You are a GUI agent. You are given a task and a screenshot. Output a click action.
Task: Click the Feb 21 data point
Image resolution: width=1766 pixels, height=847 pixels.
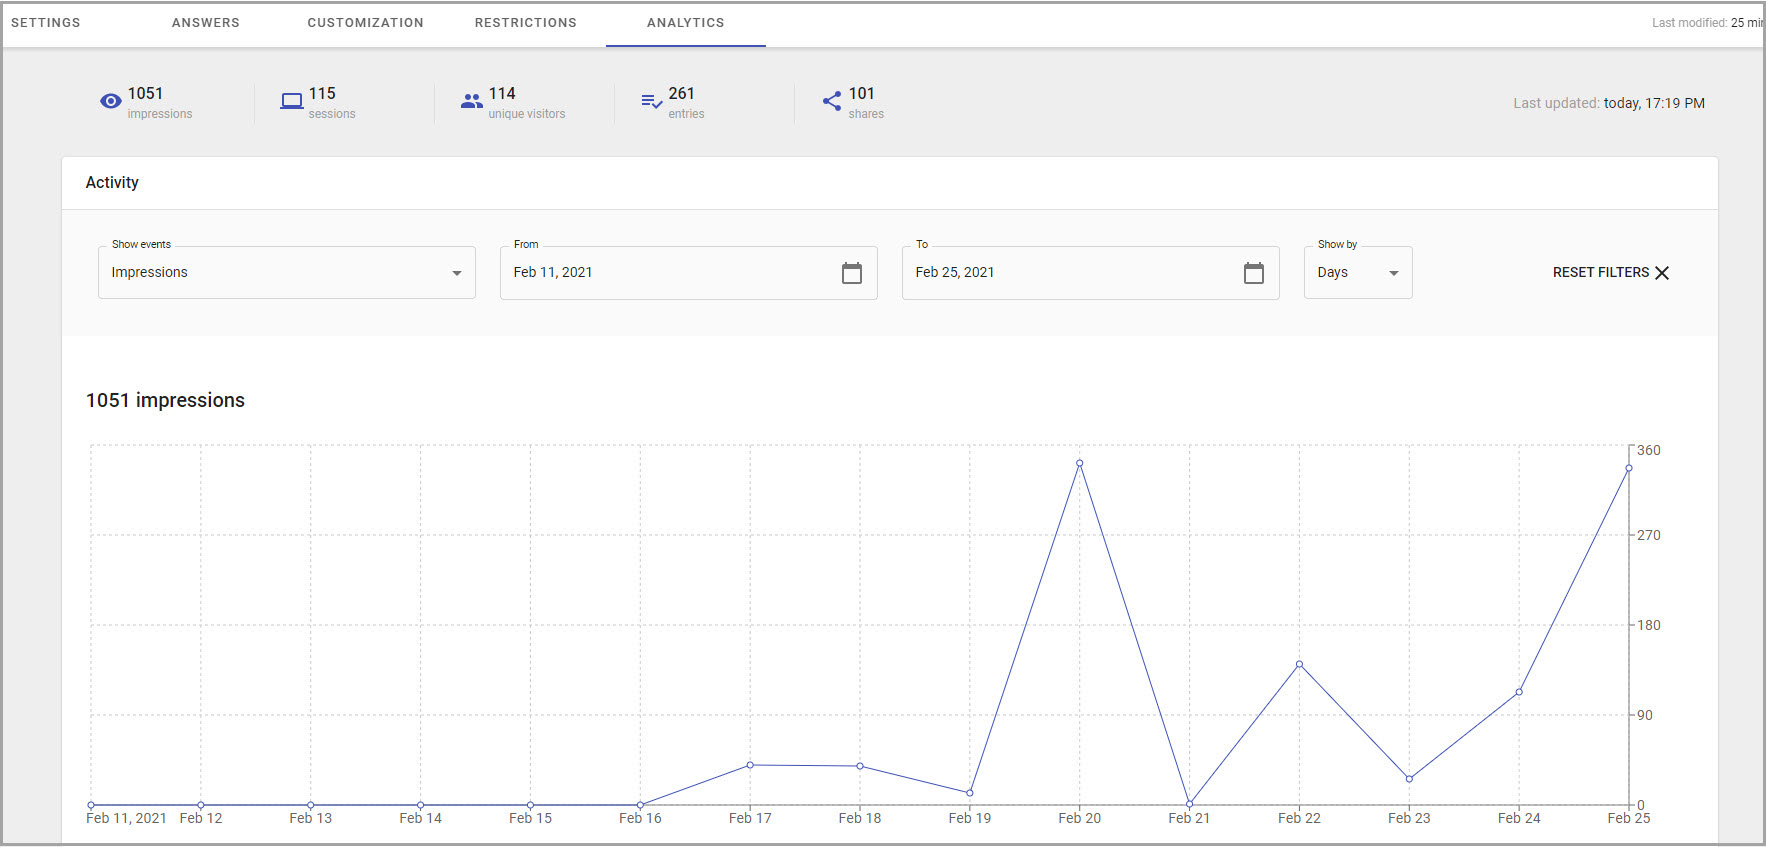(1189, 804)
